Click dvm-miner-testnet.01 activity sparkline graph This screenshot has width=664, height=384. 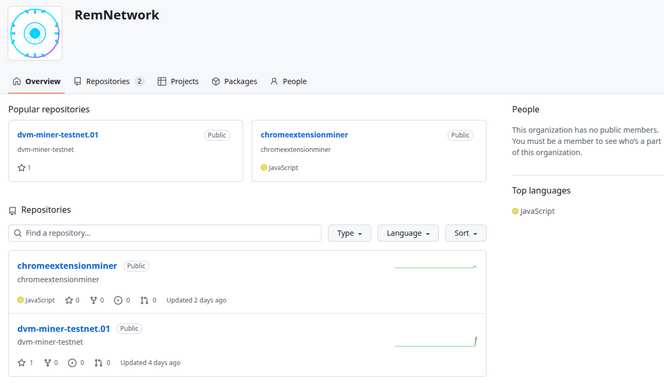pyautogui.click(x=435, y=342)
